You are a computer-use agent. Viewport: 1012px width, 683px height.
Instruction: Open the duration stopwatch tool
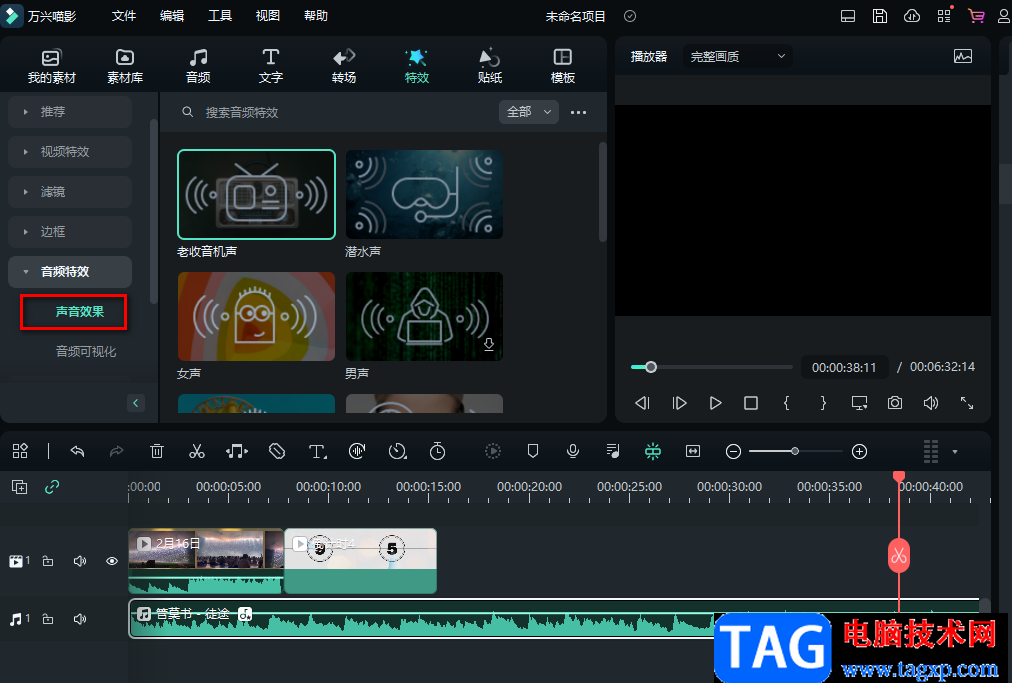438,451
